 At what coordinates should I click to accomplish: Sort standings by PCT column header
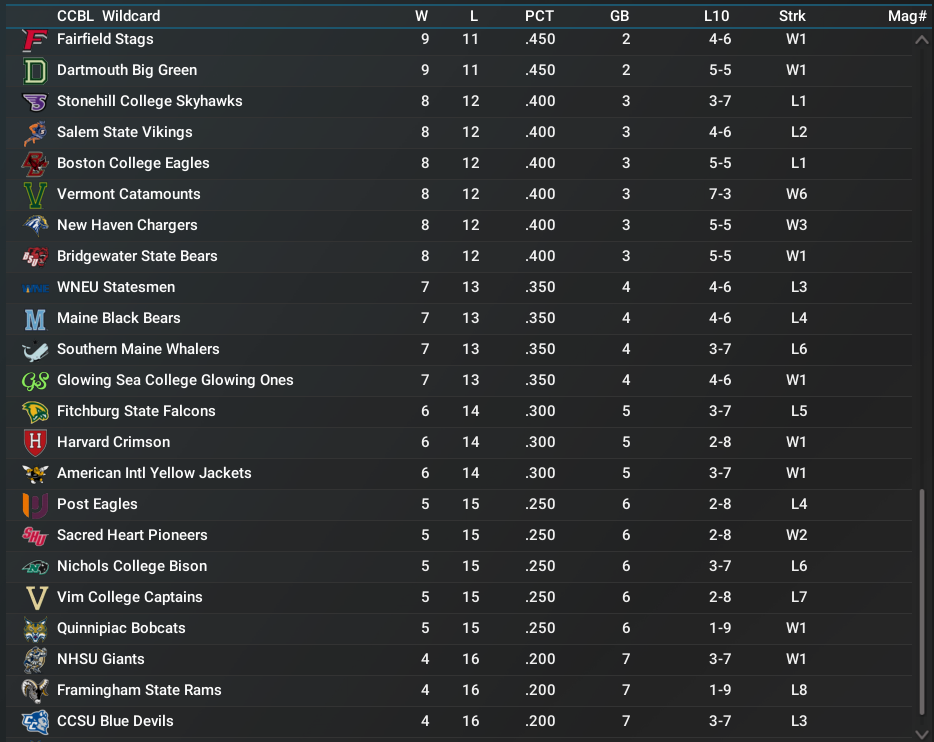pos(539,16)
